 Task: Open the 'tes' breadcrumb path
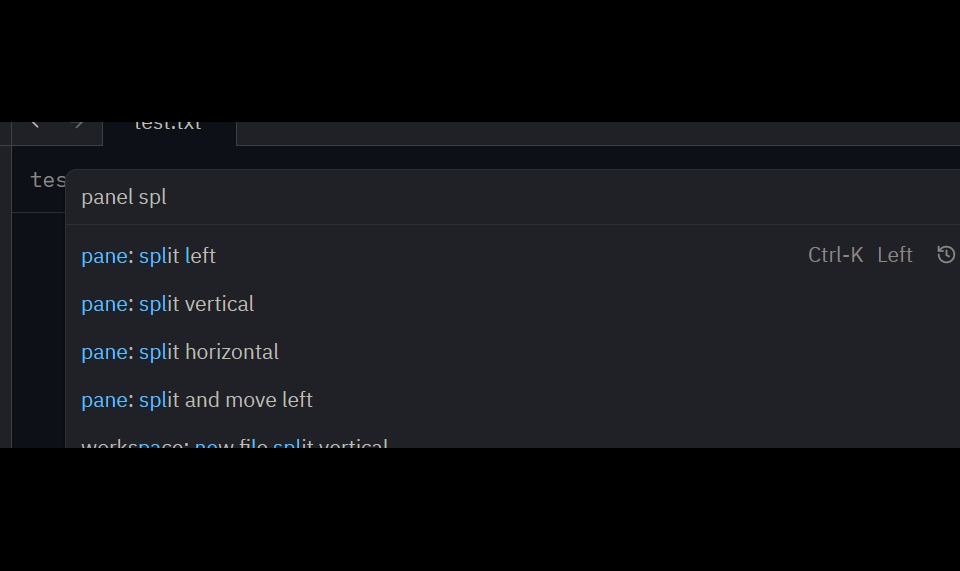coord(48,180)
